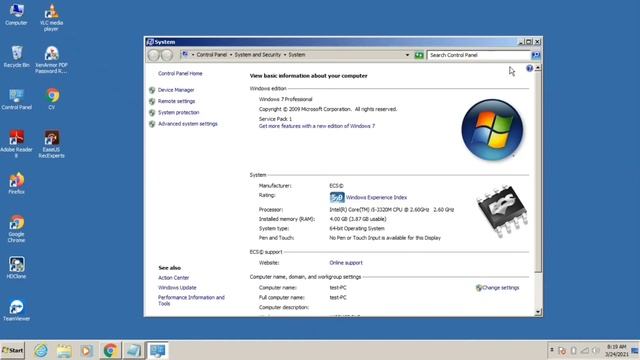Click the Start button
Screen dimensions: 640x360
coord(13,350)
